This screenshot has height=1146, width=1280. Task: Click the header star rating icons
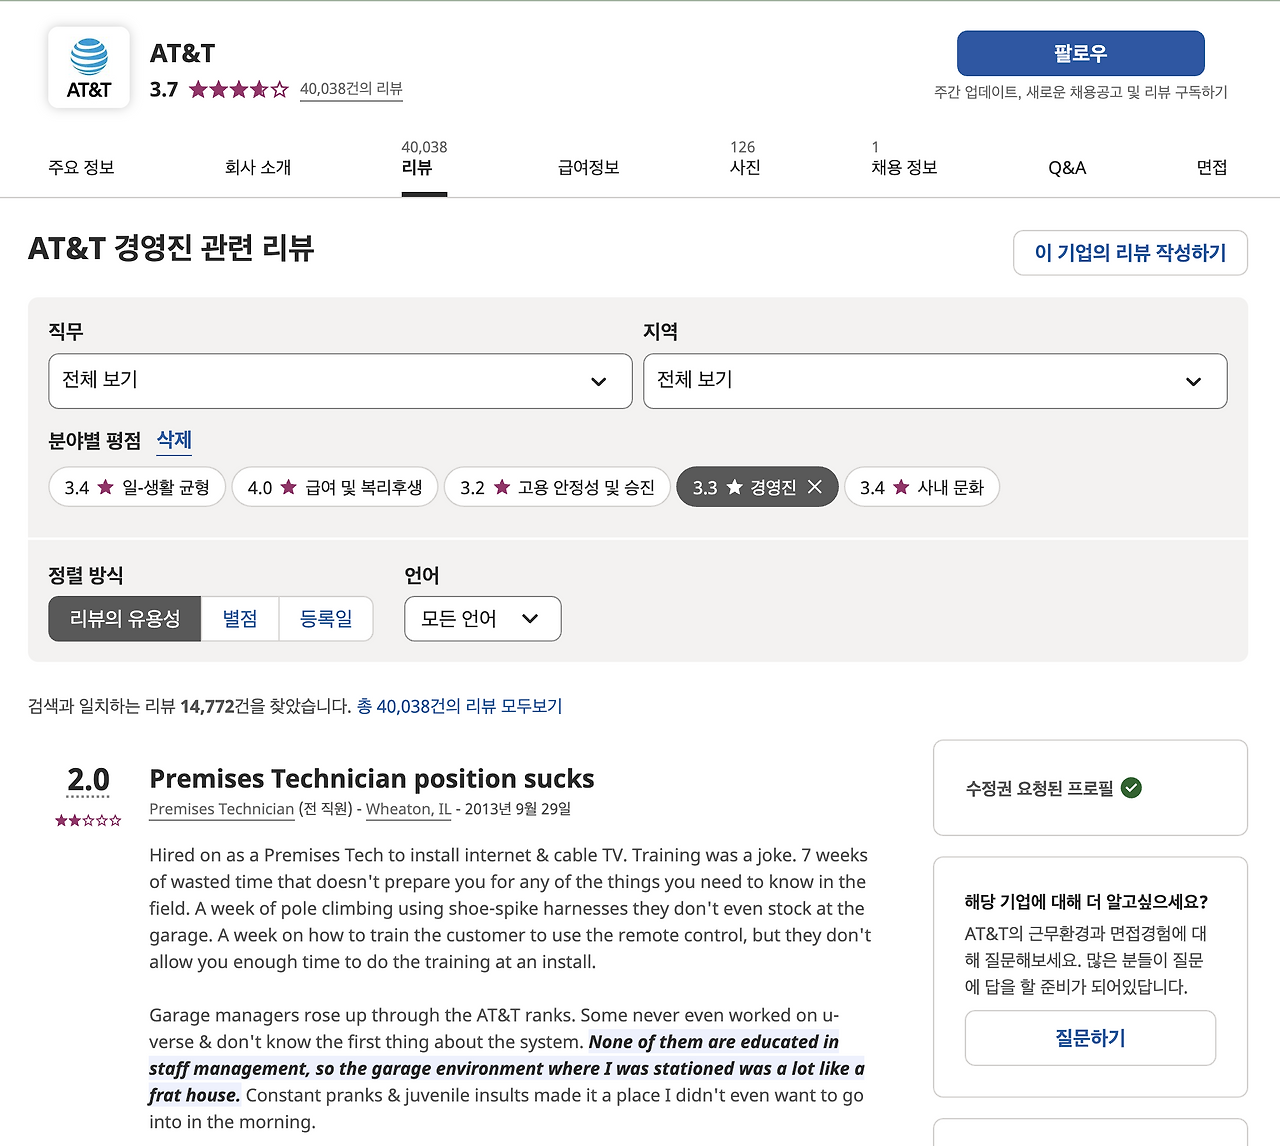tap(239, 89)
